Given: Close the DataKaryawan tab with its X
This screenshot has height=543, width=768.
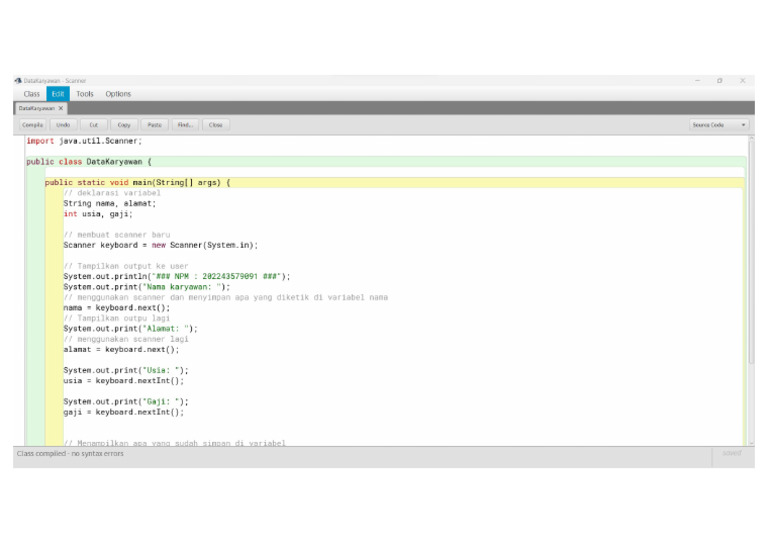Looking at the screenshot, I should point(61,108).
